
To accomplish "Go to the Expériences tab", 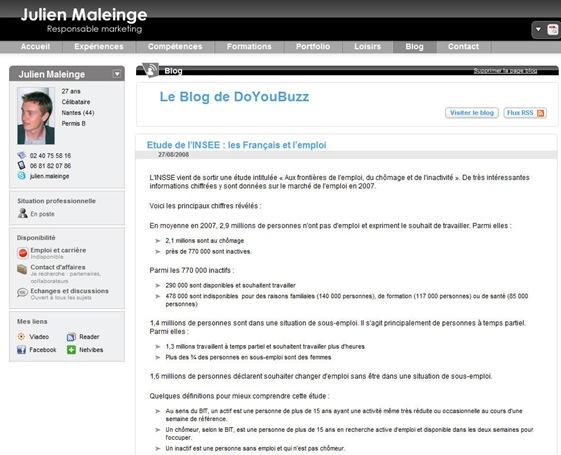I will coord(99,47).
